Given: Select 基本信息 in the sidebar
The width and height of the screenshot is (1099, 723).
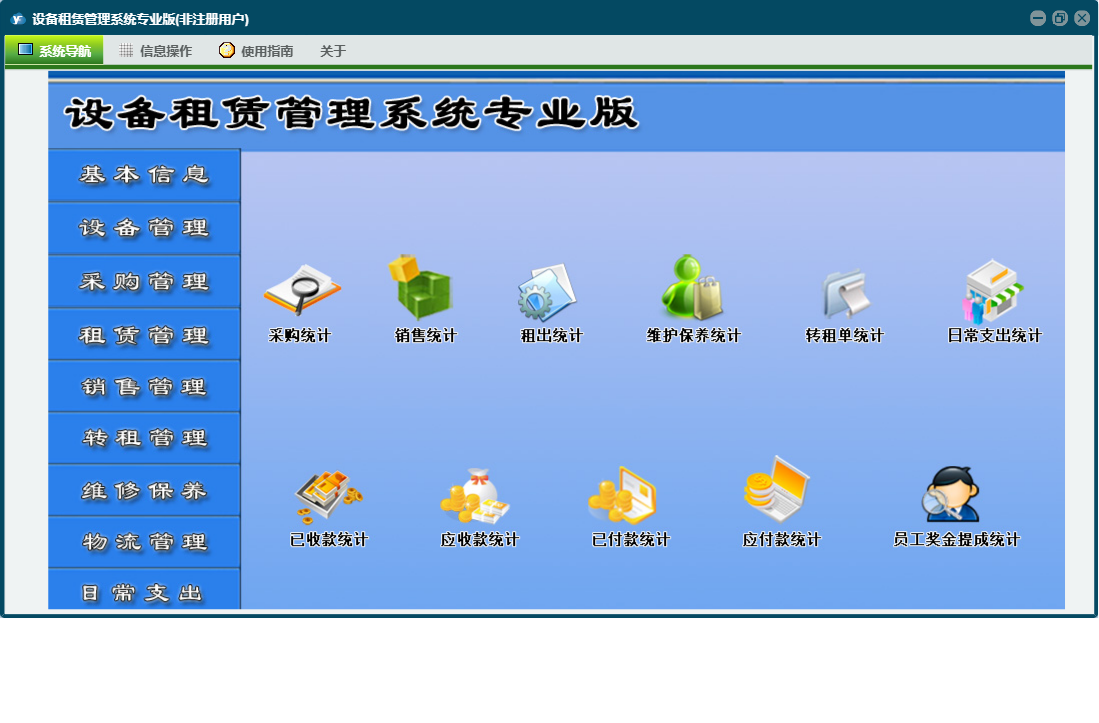Looking at the screenshot, I should pyautogui.click(x=144, y=175).
